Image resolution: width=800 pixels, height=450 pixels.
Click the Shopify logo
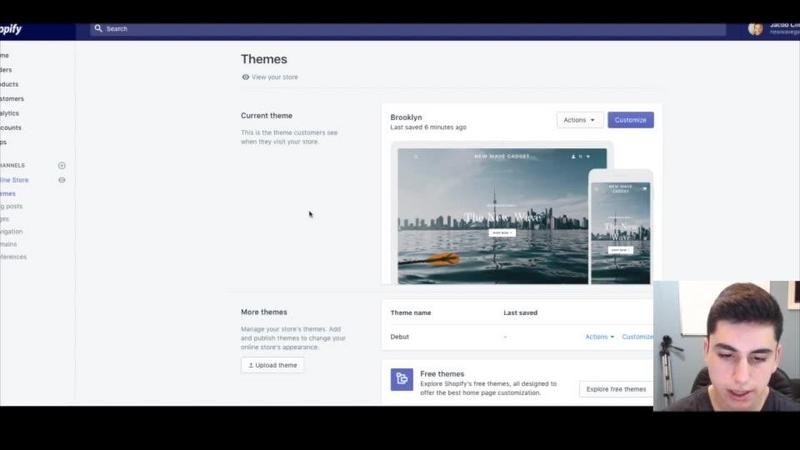11,29
